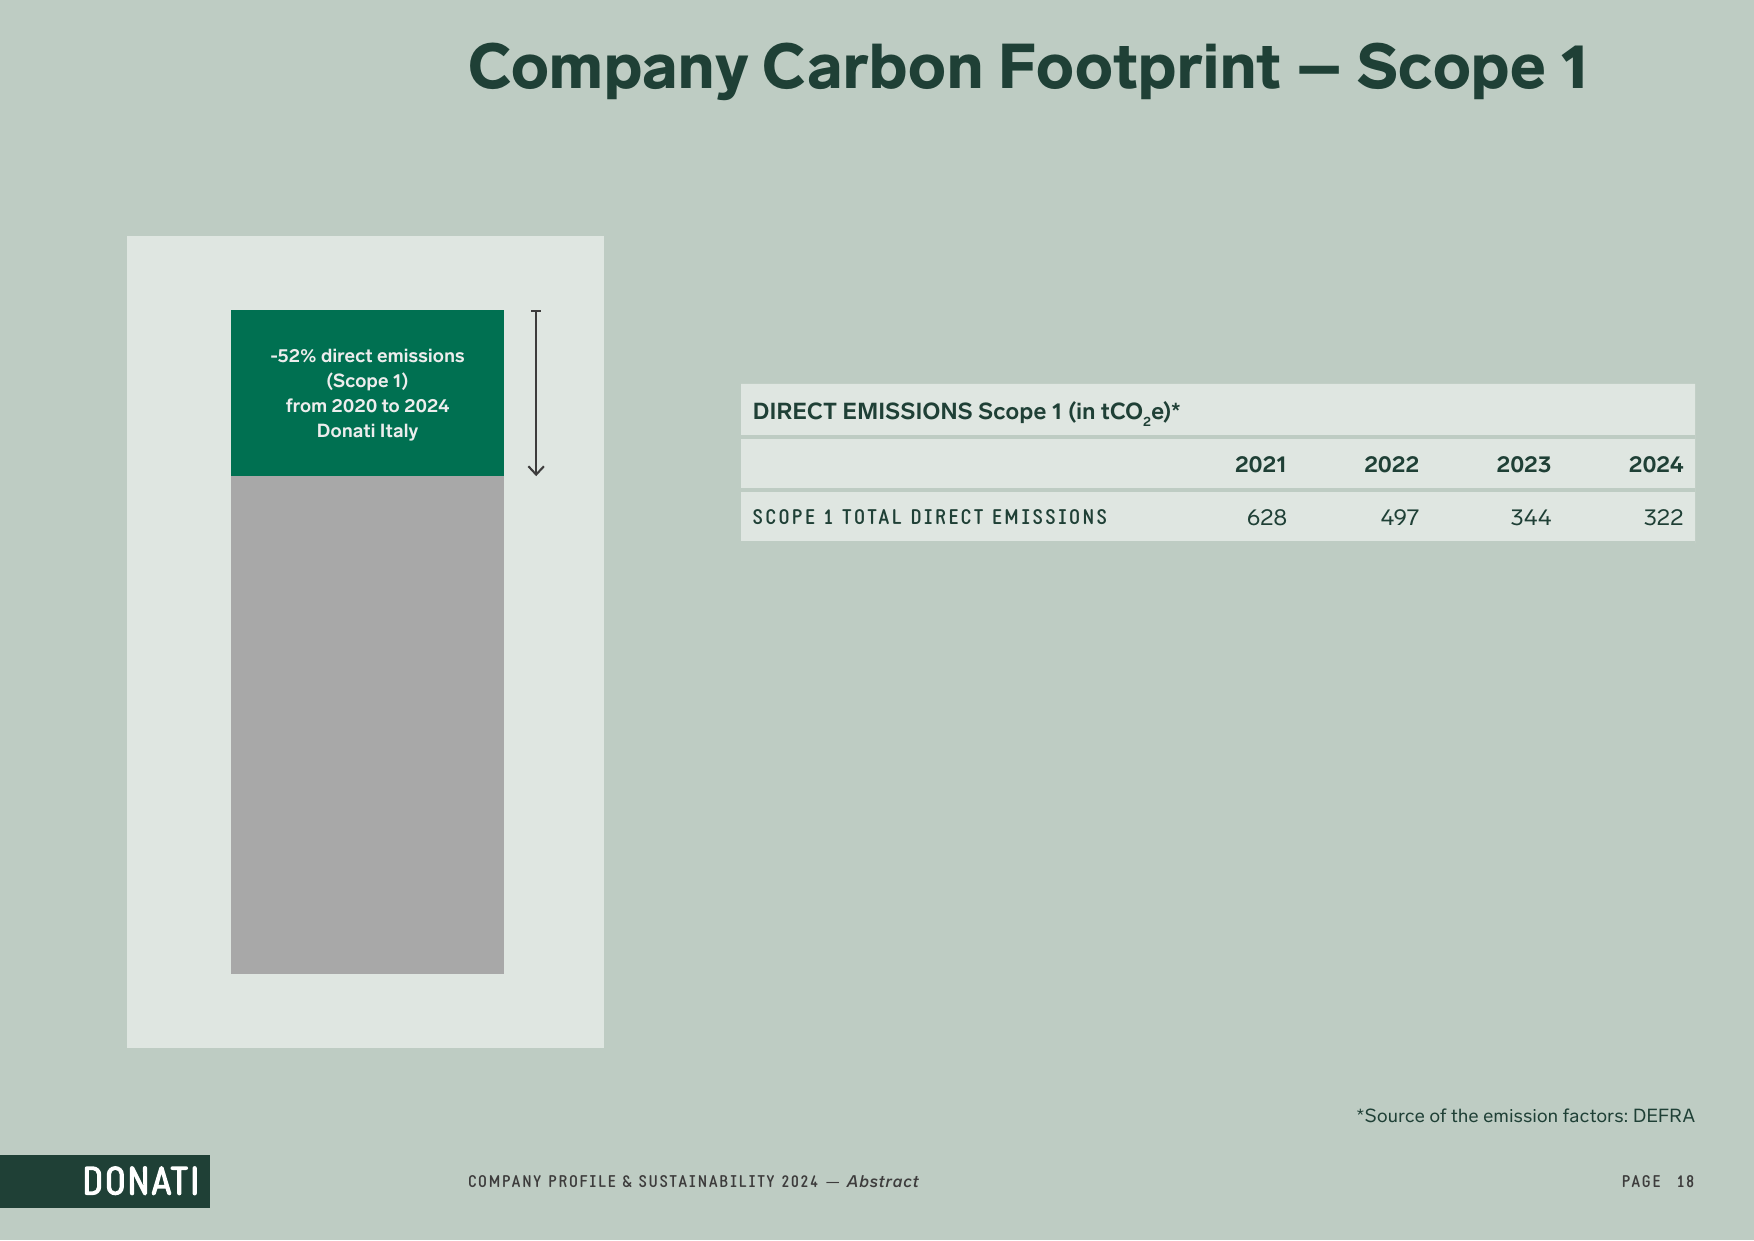Click the title "Company Carbon Footprint — Scope 1"
This screenshot has width=1754, height=1241.
[x=1027, y=67]
